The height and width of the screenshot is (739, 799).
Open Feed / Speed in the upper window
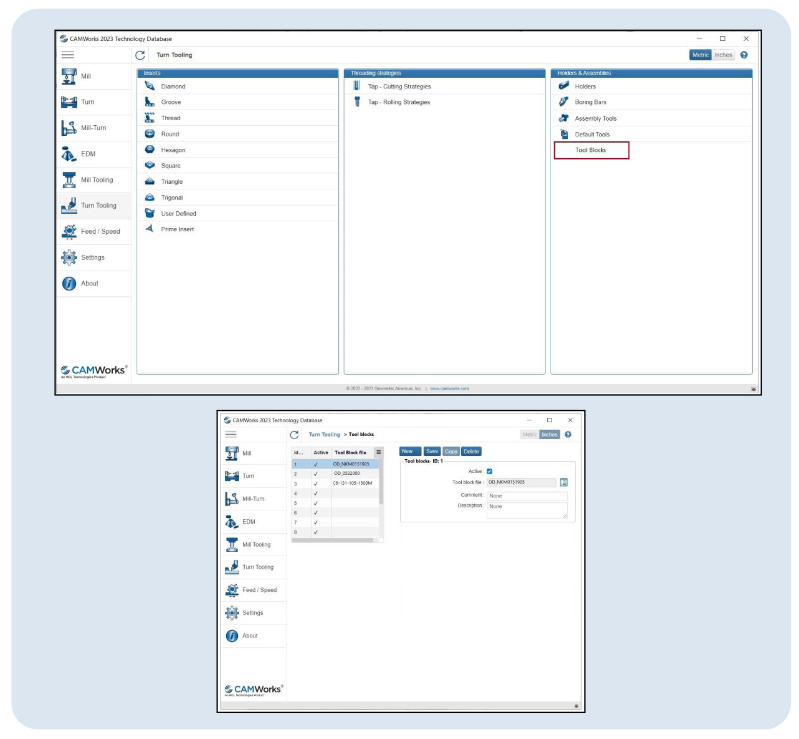pos(93,231)
